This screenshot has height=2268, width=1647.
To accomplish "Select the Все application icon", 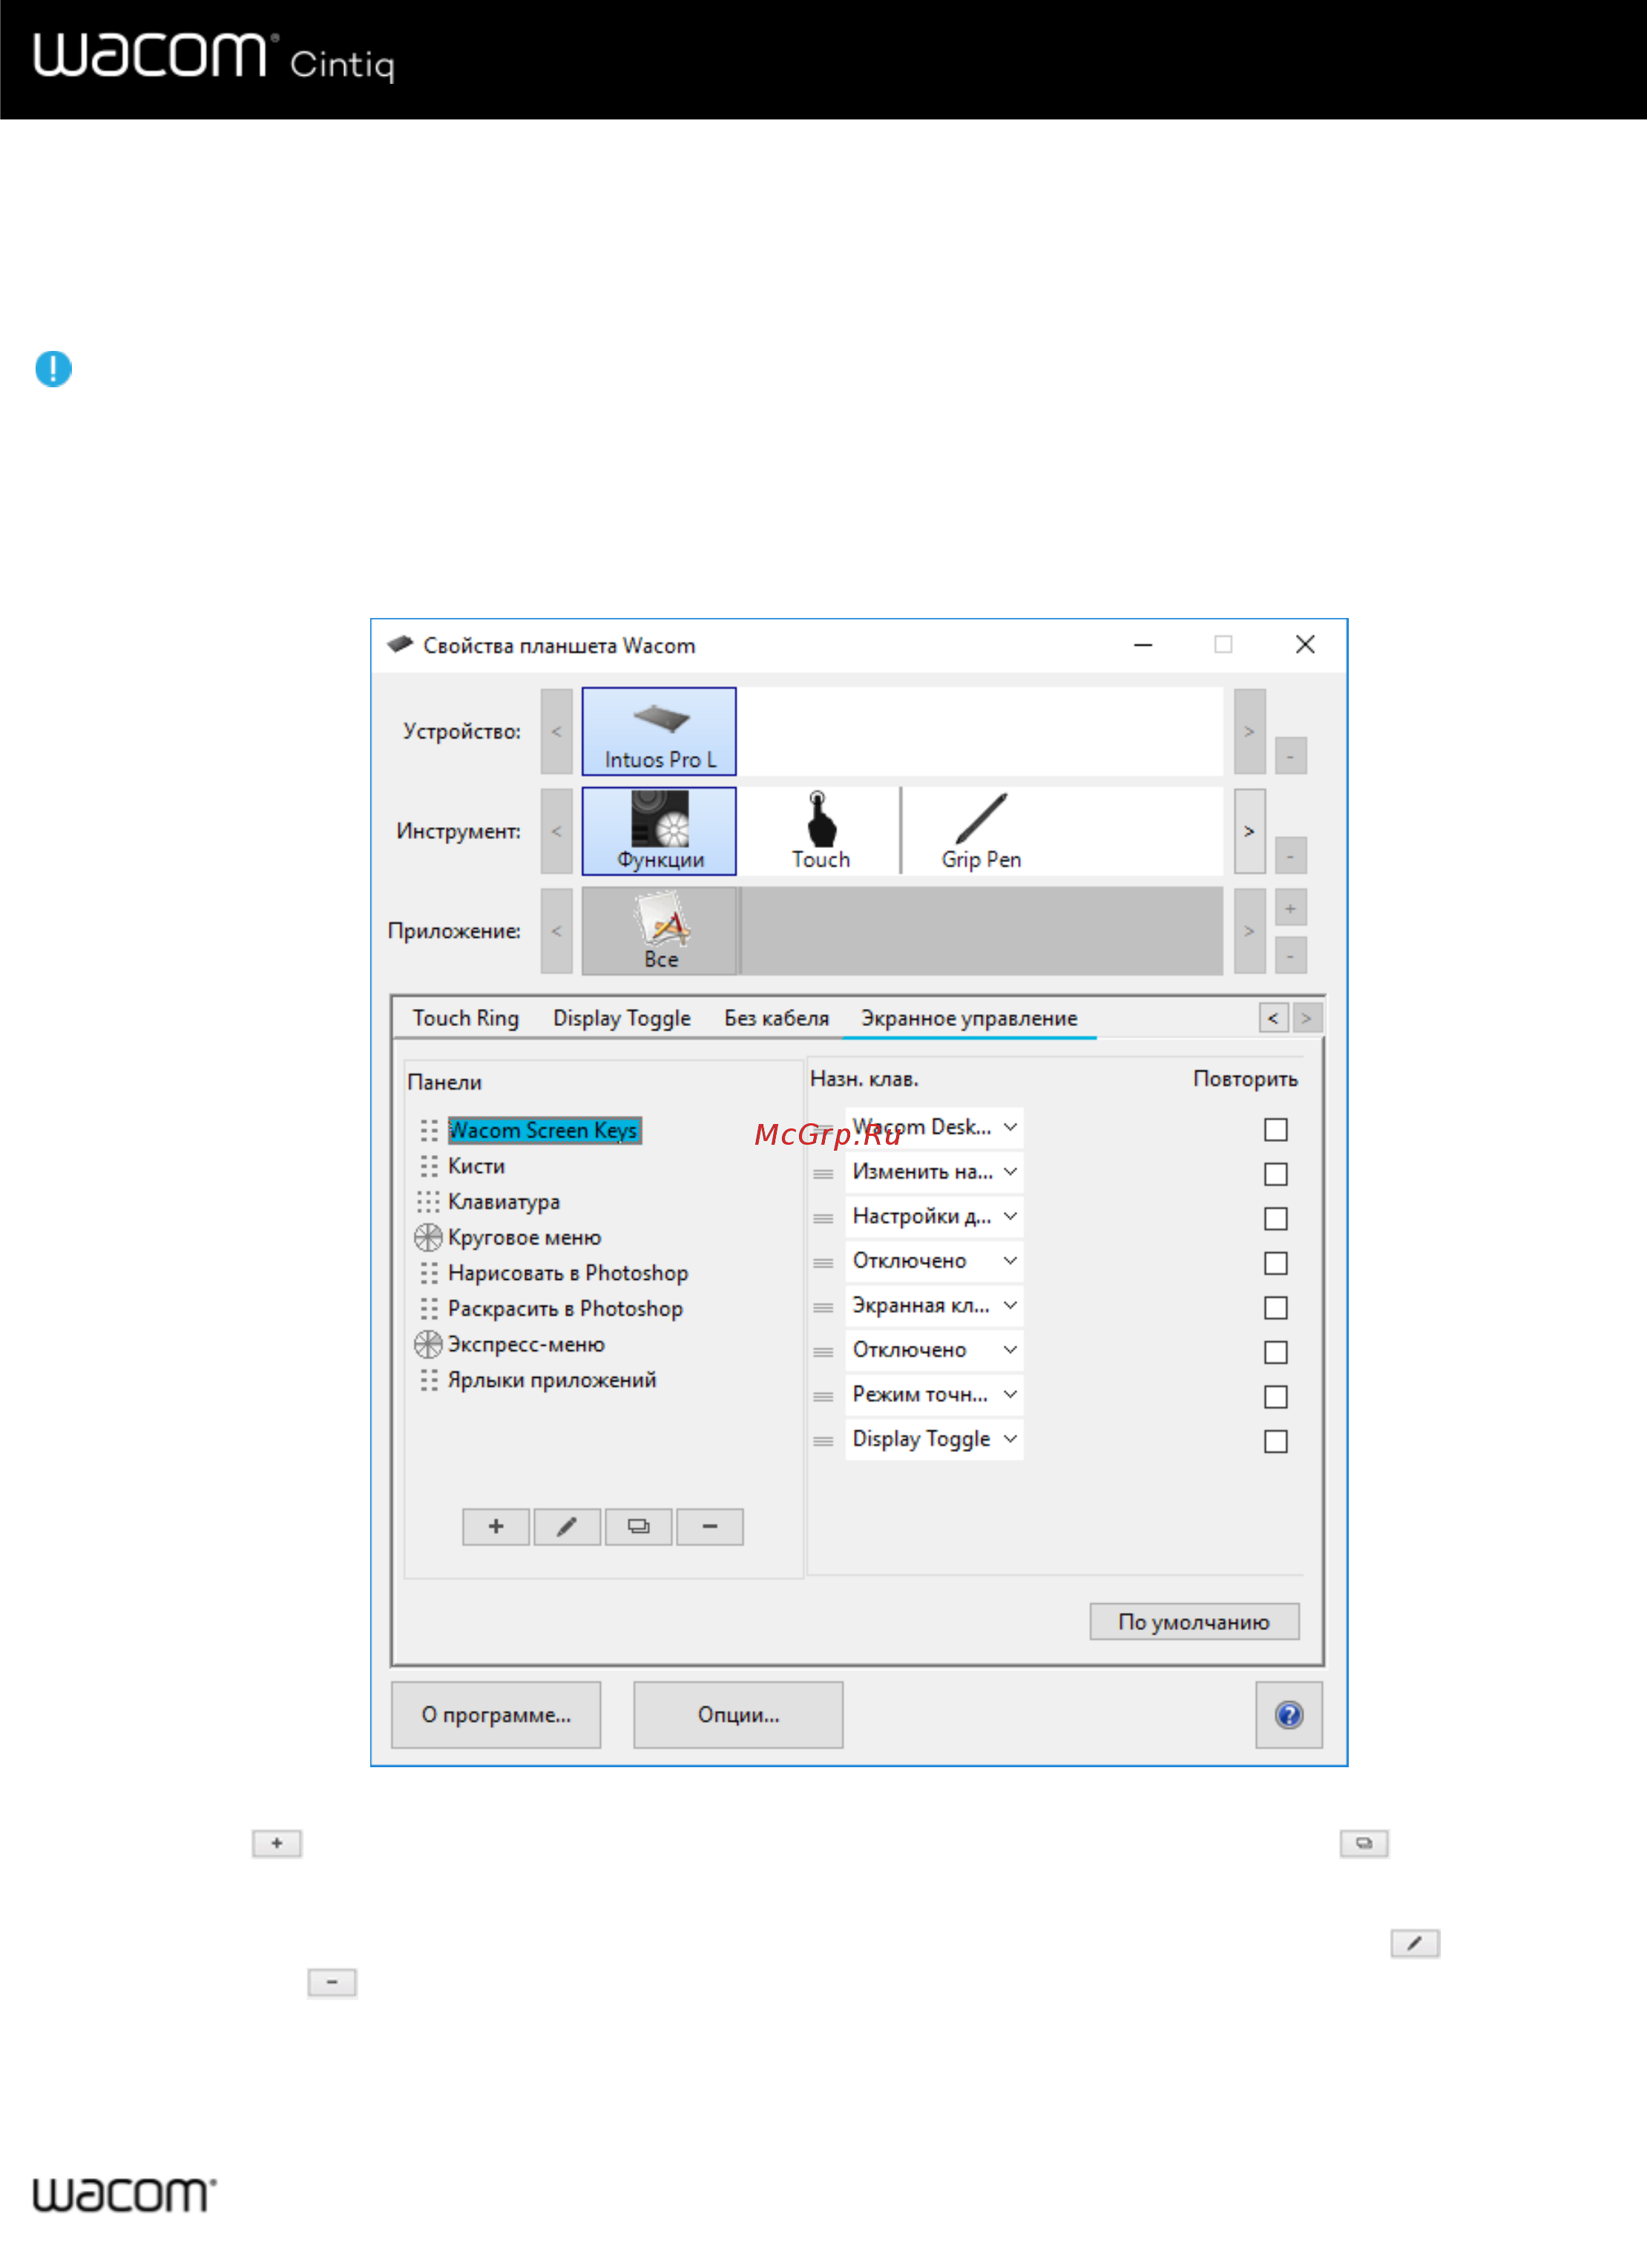I will click(x=660, y=931).
